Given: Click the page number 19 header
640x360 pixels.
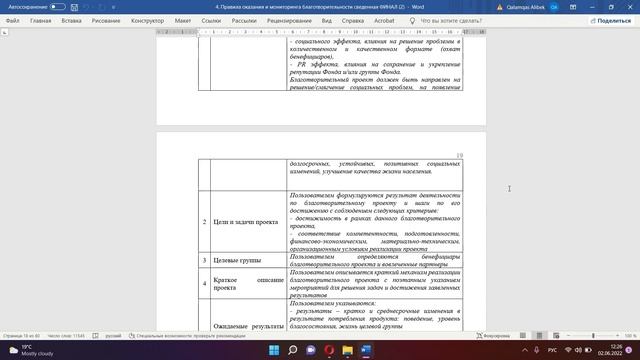Looking at the screenshot, I should click(460, 156).
